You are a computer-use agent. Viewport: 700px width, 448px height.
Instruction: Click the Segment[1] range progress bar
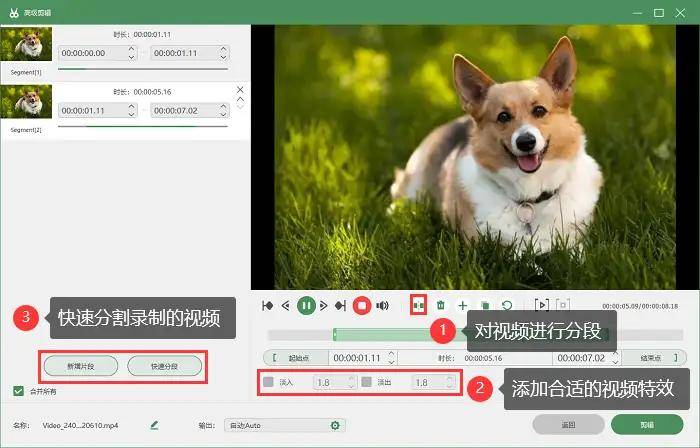click(x=143, y=69)
